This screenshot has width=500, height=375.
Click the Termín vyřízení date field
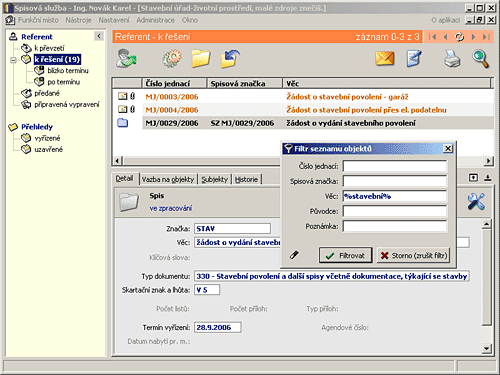click(218, 327)
